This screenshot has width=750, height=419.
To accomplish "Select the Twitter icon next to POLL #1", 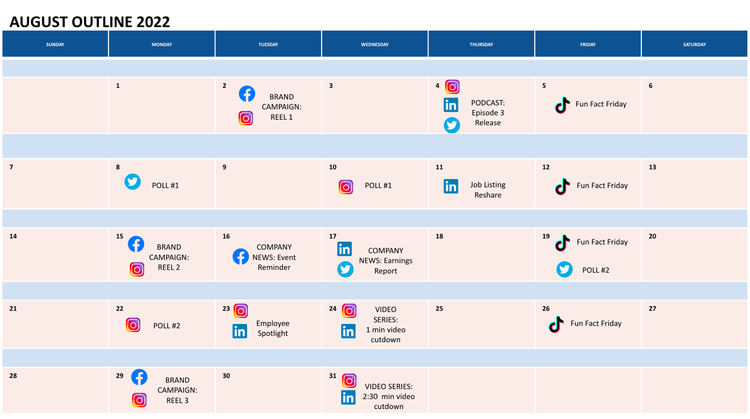I will (133, 181).
